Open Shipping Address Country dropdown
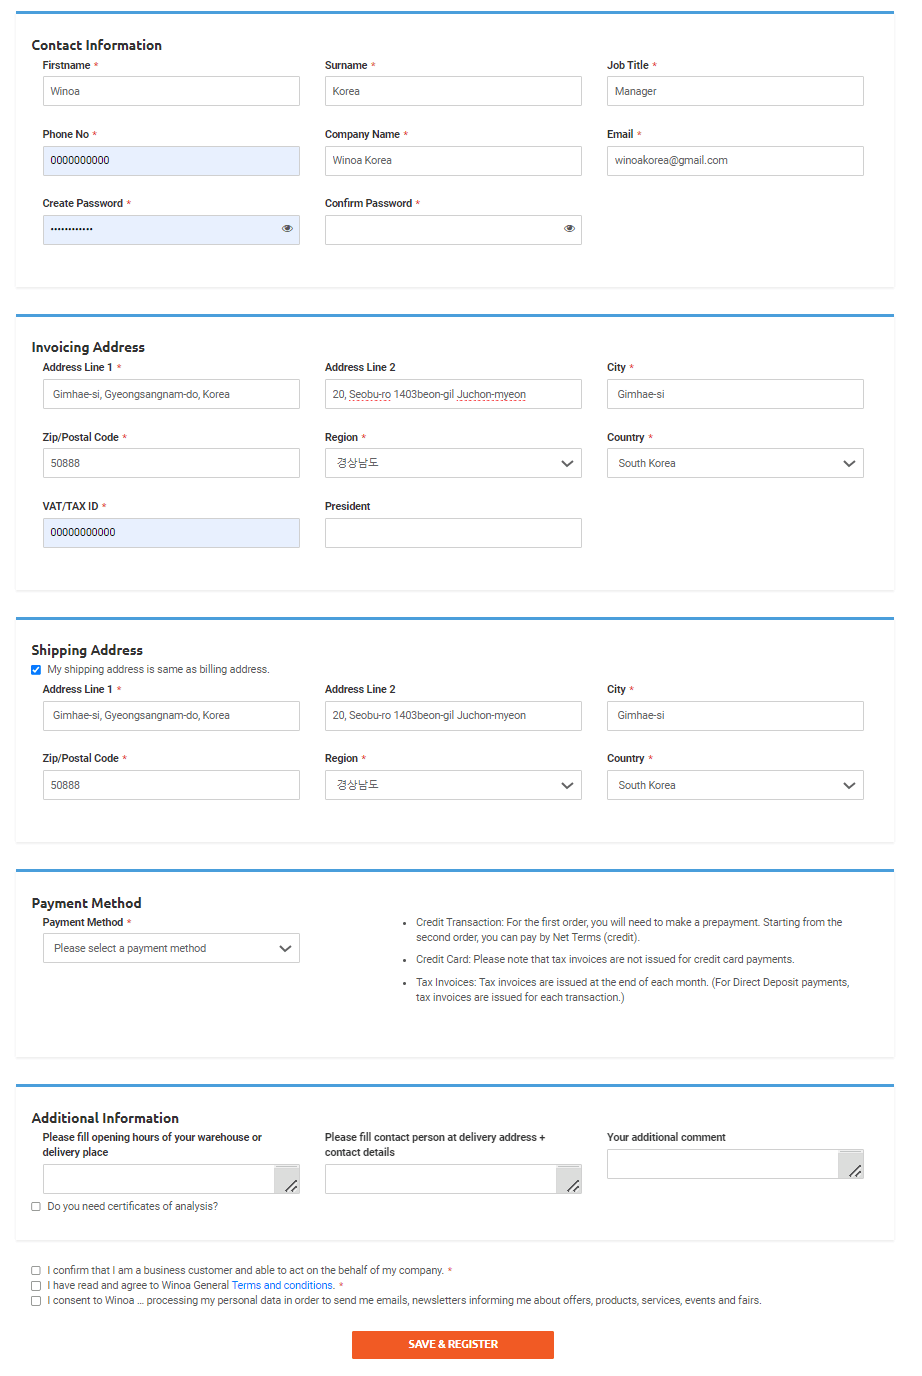 point(735,785)
